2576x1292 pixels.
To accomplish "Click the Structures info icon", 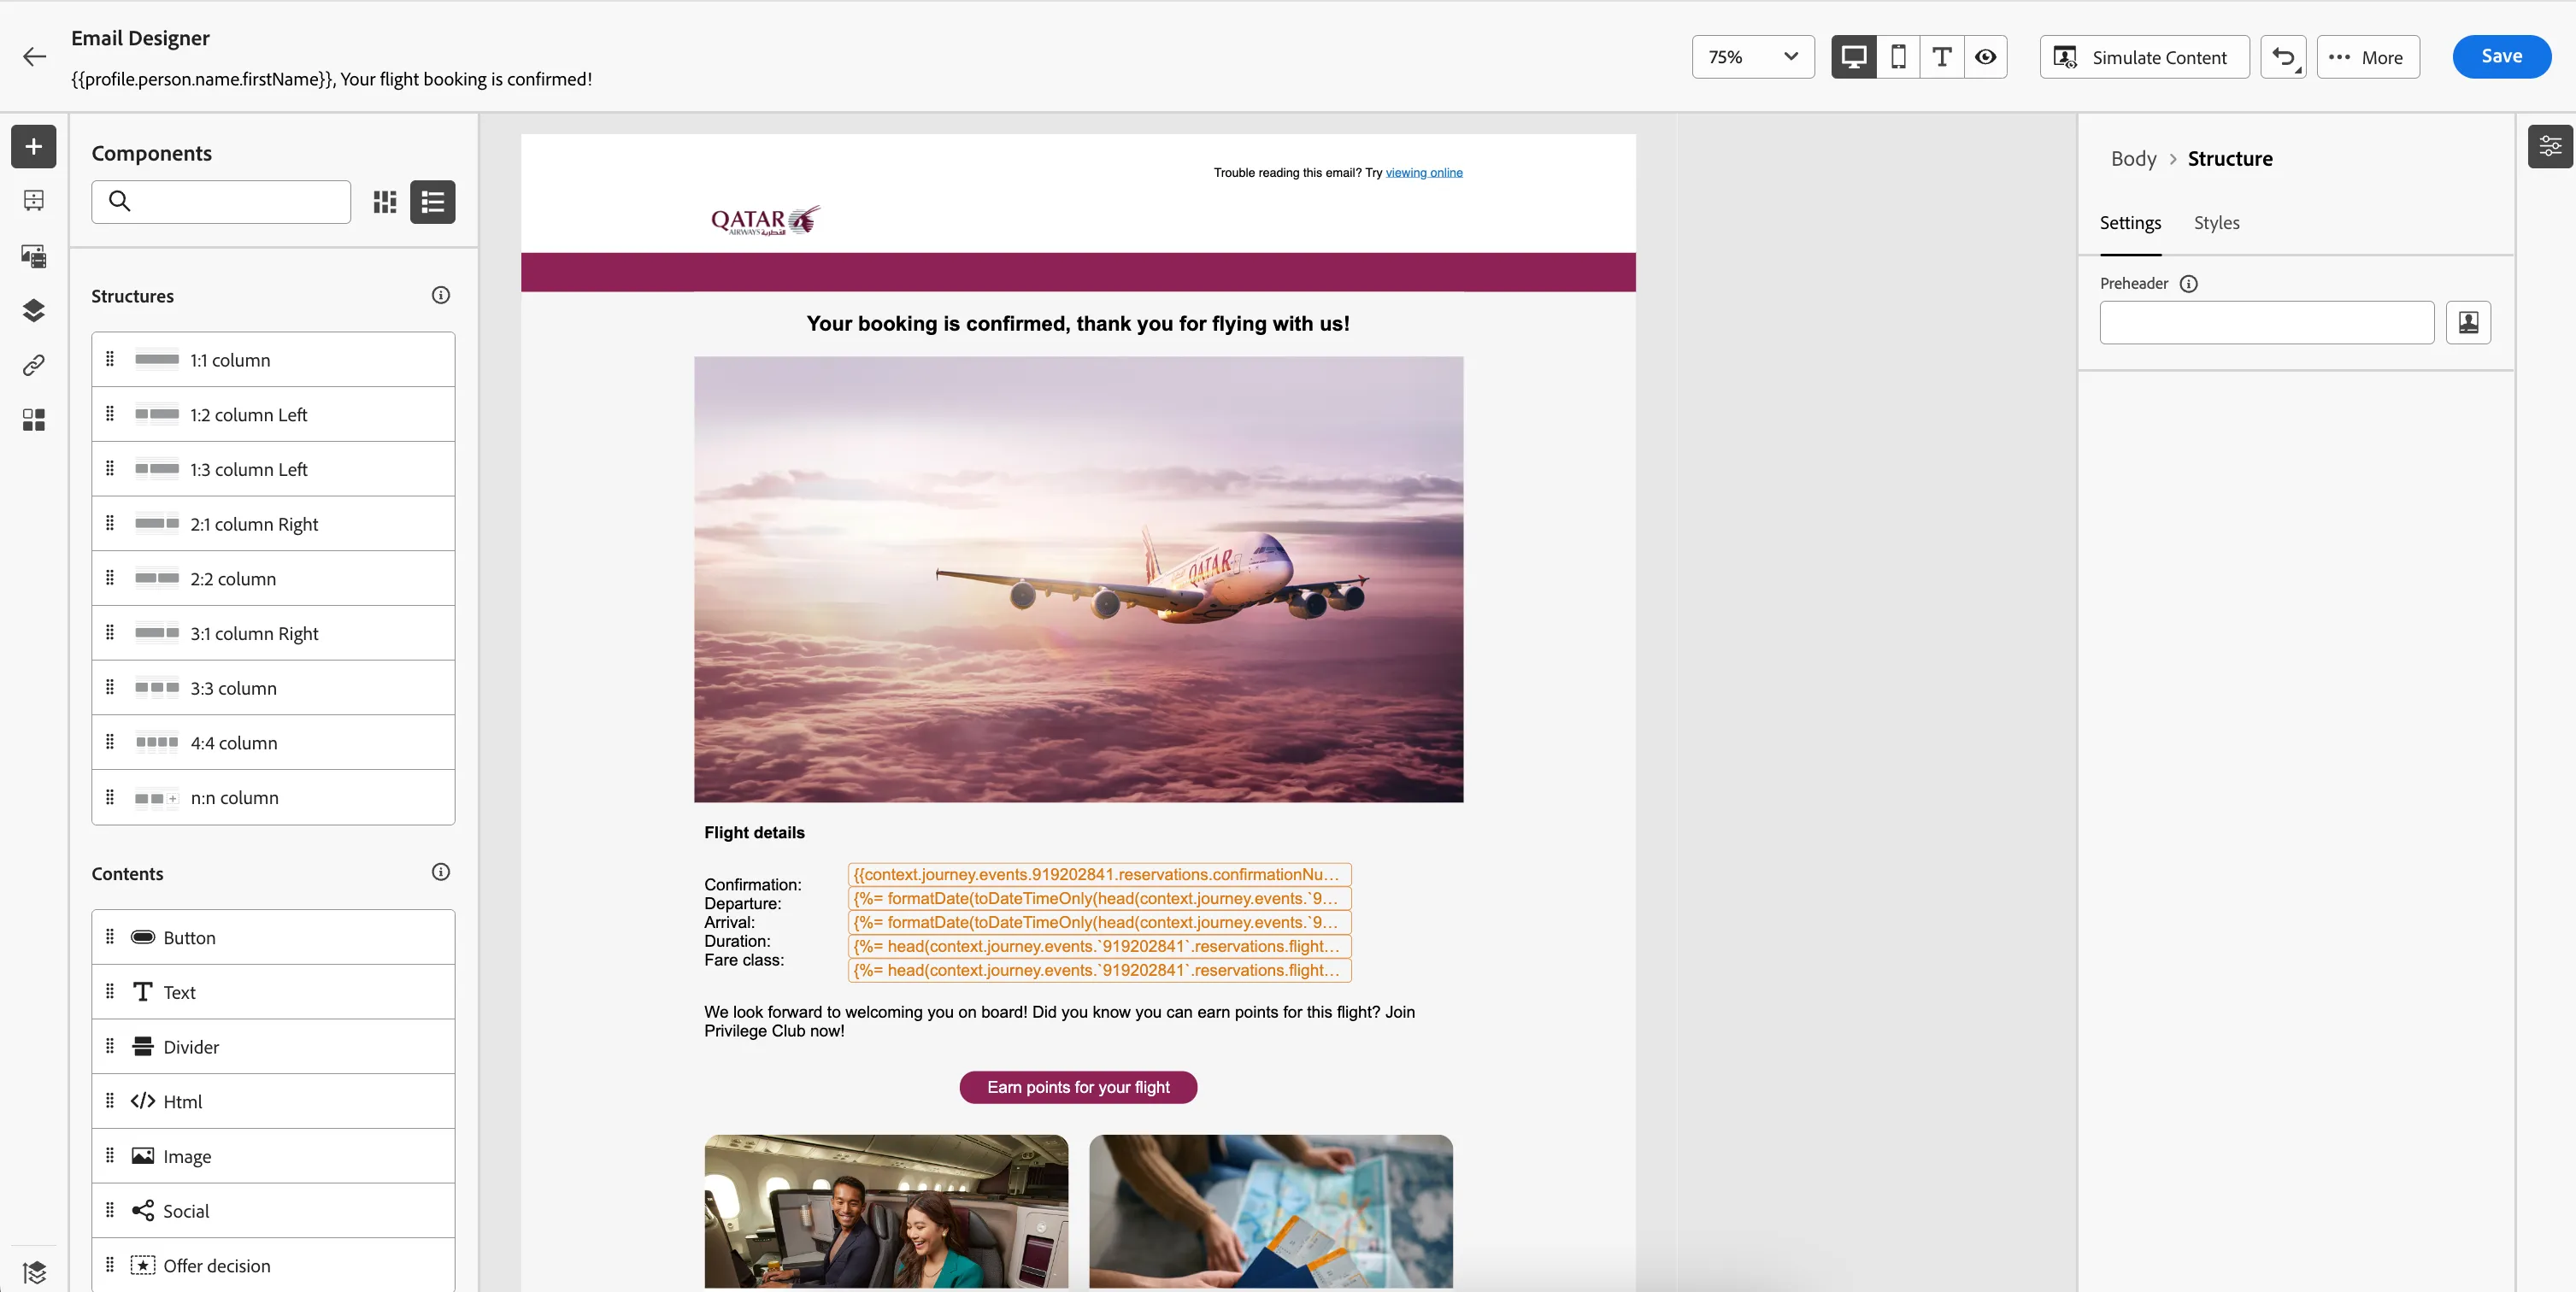I will tap(440, 295).
